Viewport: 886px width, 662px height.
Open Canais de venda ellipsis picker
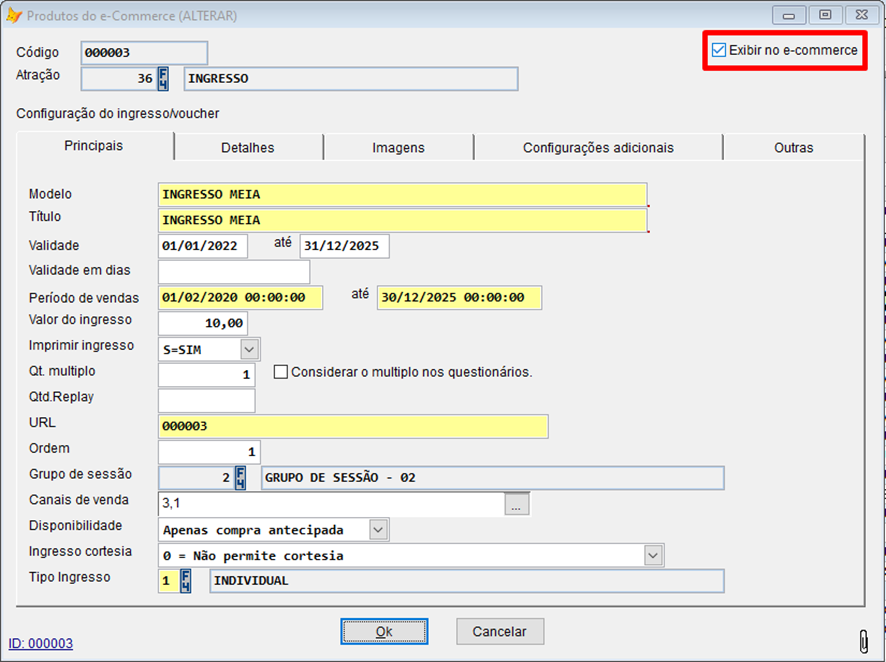click(x=516, y=505)
